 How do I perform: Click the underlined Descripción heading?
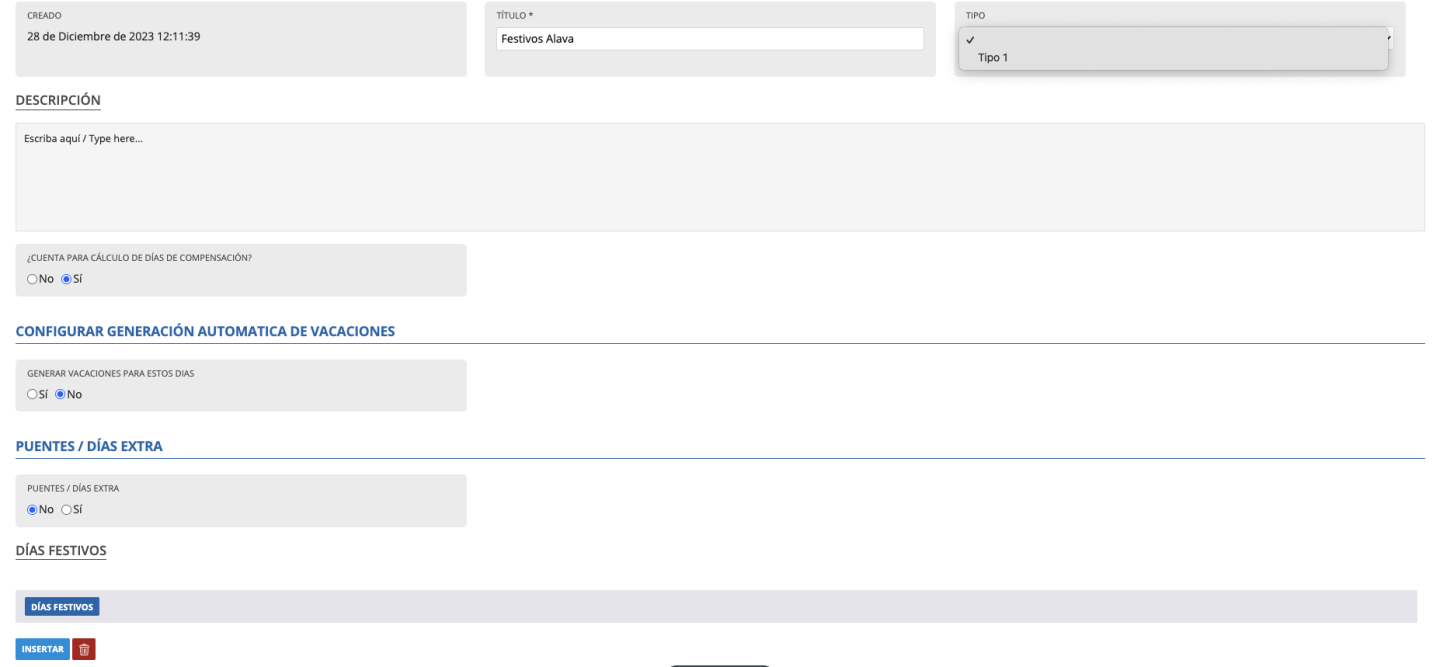click(58, 100)
